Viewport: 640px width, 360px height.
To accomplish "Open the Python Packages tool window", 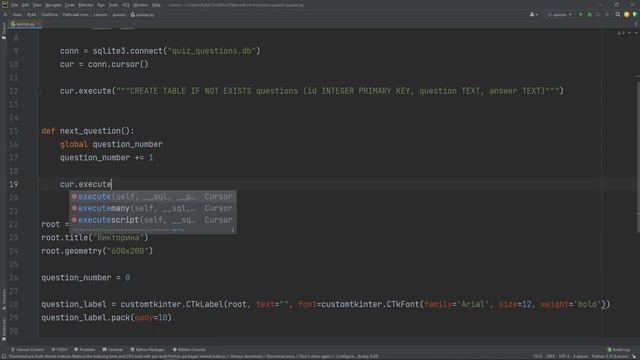I will pyautogui.click(x=147, y=350).
